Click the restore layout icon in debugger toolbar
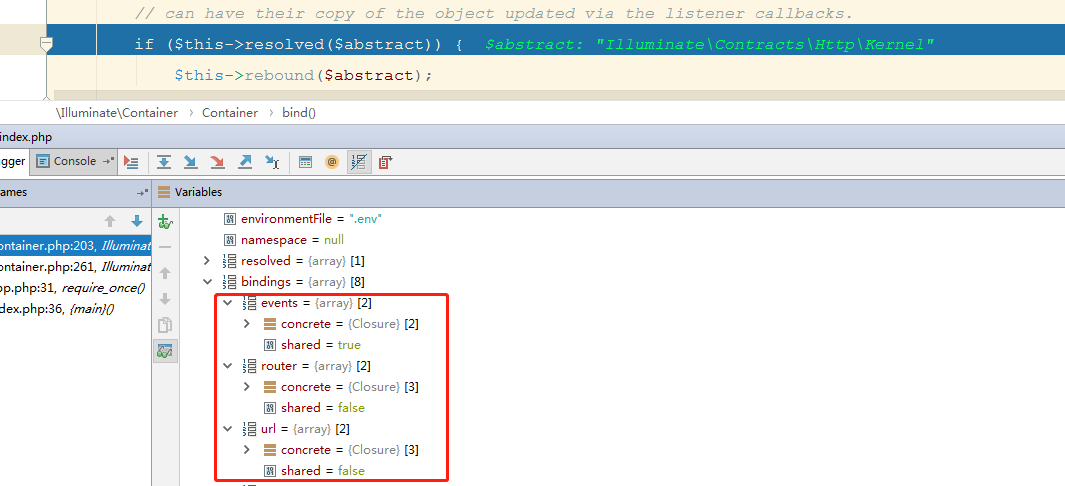This screenshot has height=486, width=1065. pos(386,162)
